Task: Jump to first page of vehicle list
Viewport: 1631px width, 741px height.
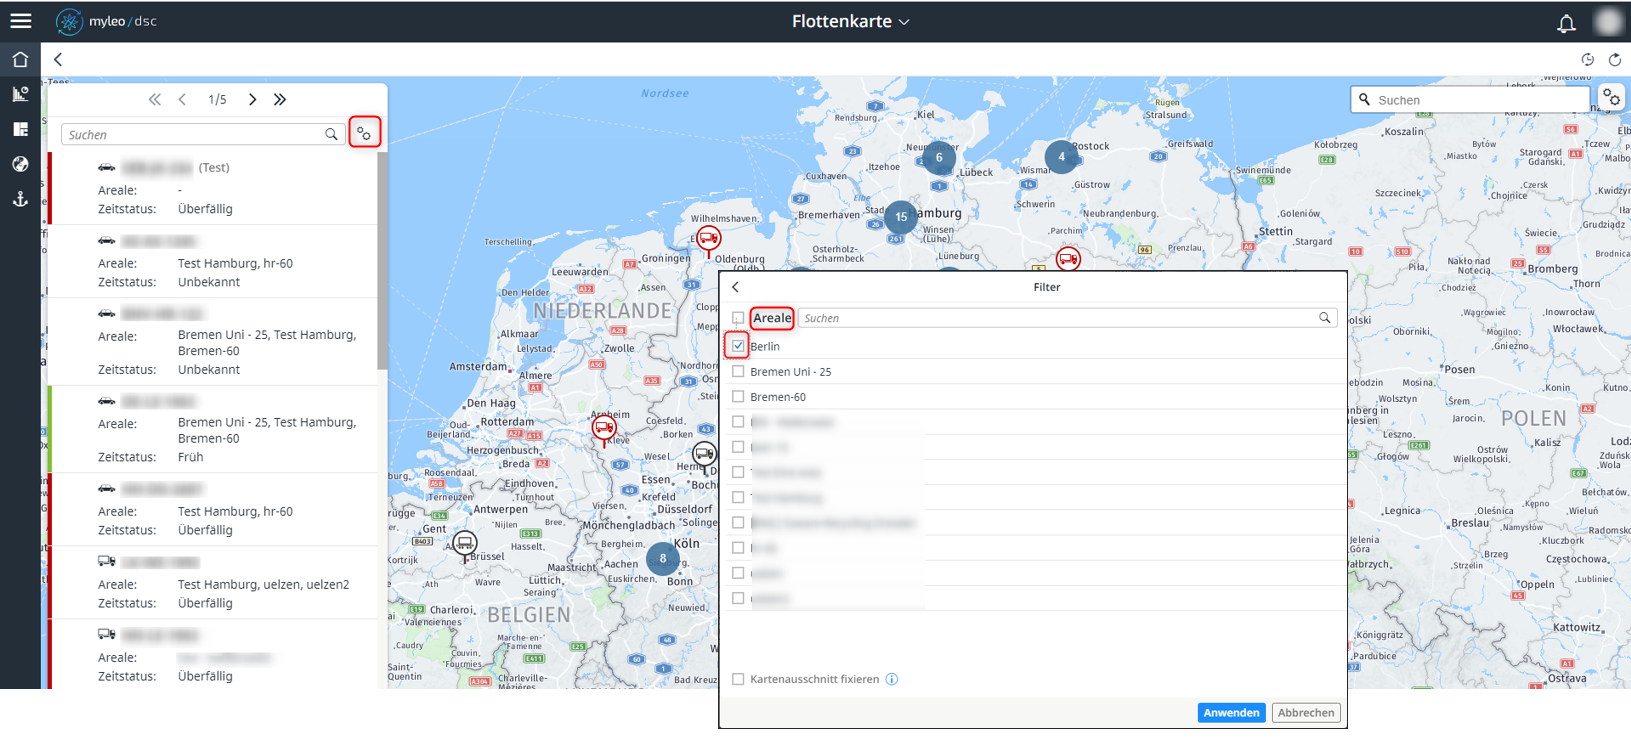Action: coord(154,99)
